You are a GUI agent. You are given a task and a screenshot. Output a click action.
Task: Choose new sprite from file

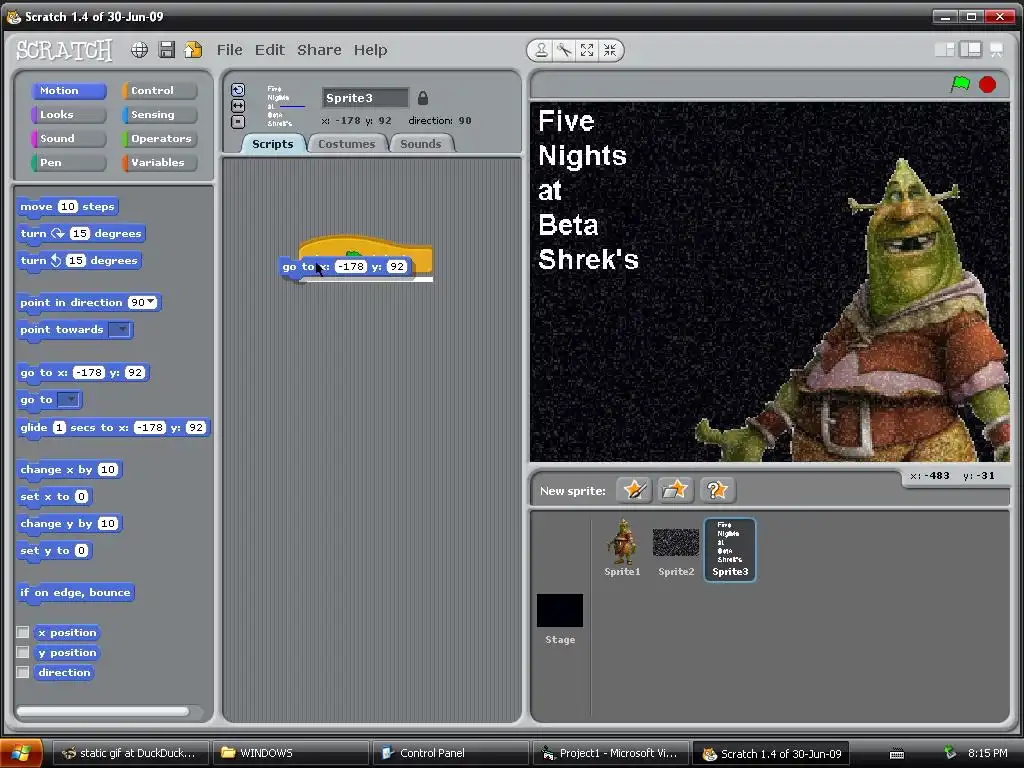[675, 490]
